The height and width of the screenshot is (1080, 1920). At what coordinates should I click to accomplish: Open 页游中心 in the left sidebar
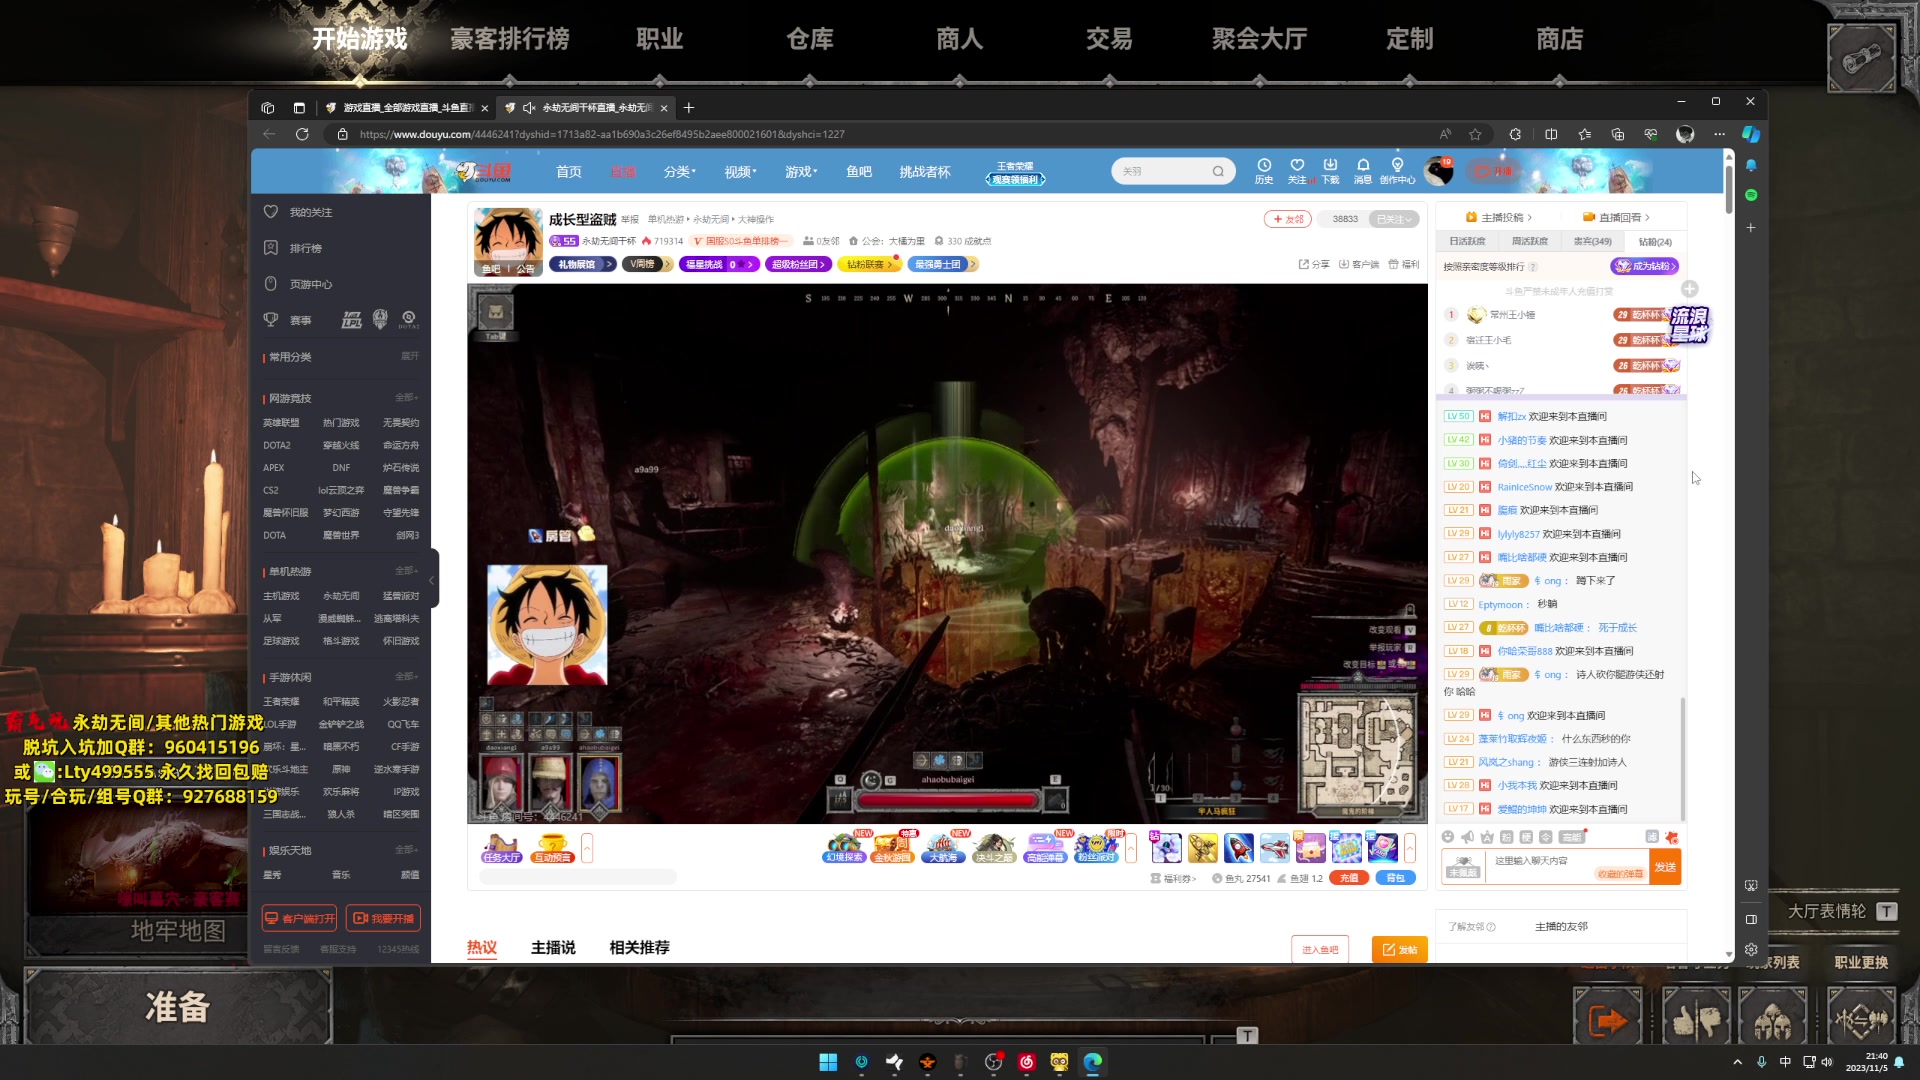[299, 284]
